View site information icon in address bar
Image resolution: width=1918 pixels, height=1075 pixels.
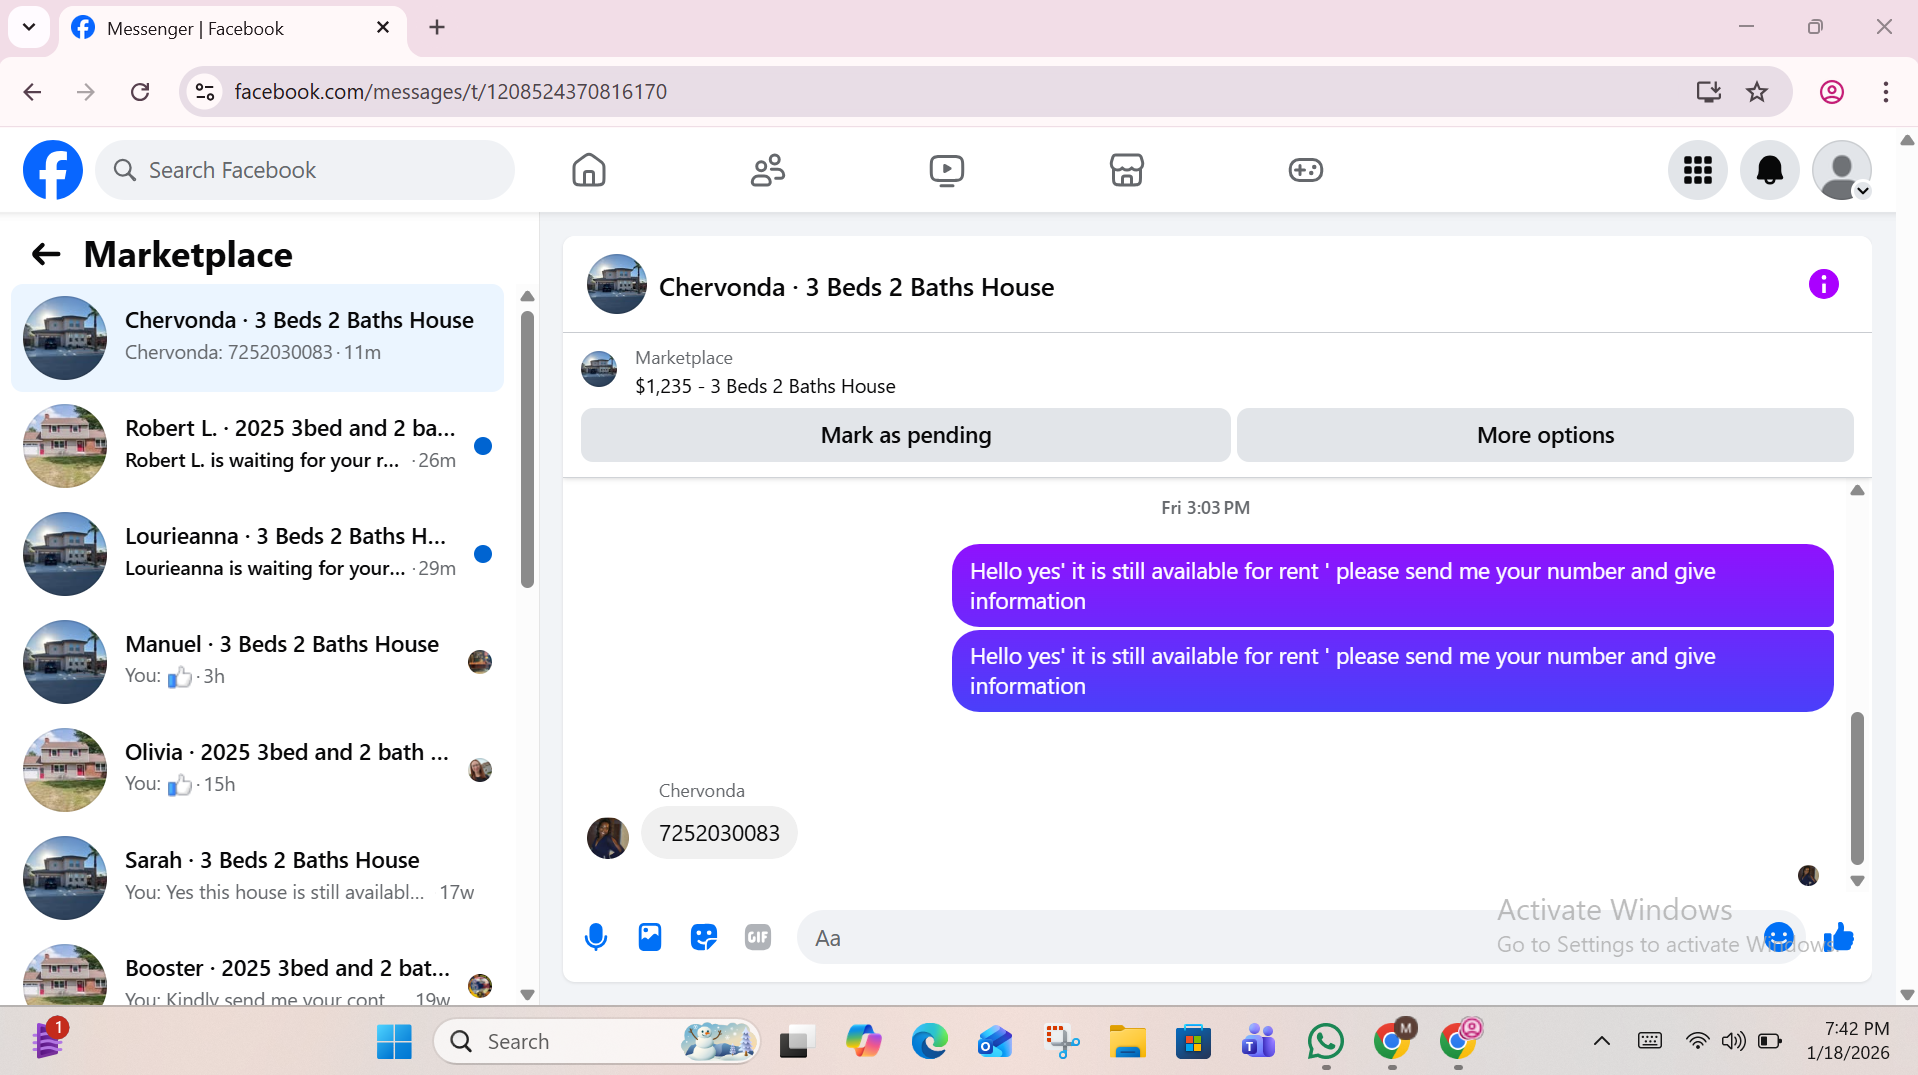(205, 92)
